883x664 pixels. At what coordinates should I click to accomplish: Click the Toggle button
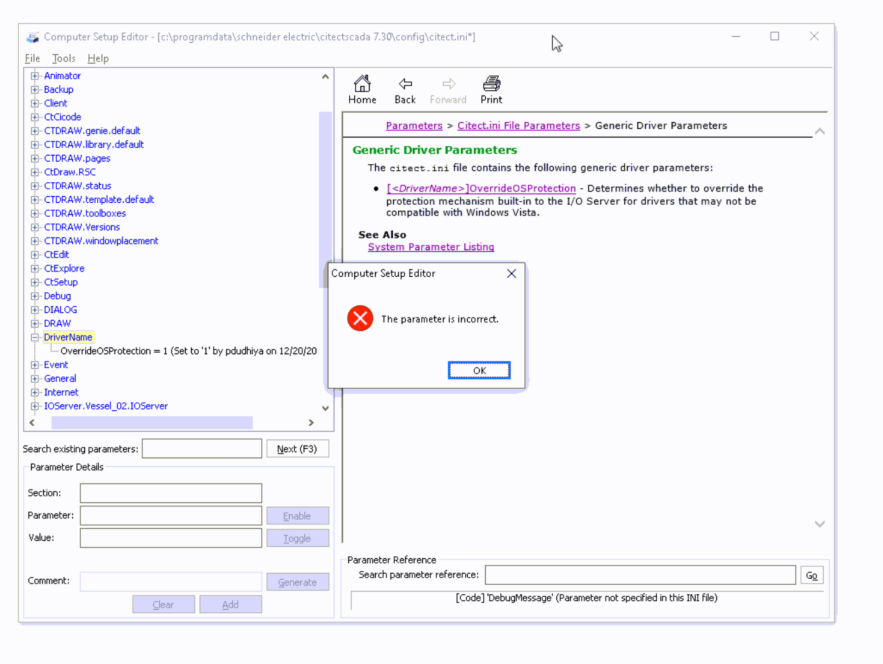(297, 538)
